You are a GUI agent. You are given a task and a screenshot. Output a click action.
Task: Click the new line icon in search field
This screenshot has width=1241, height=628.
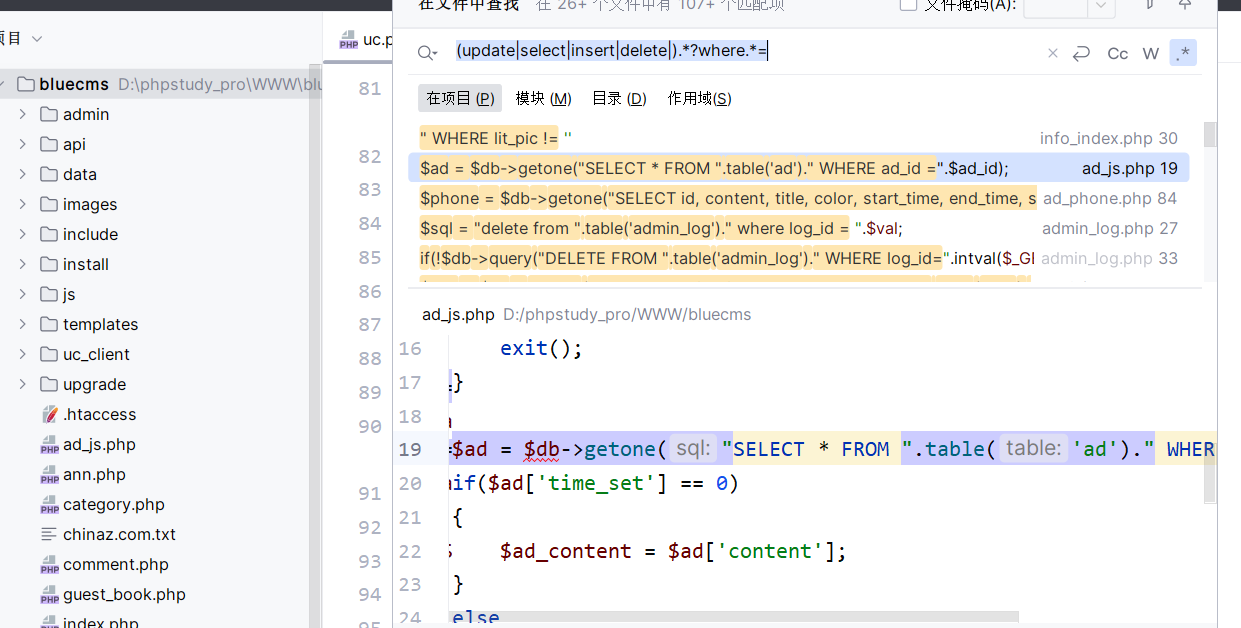click(1081, 53)
